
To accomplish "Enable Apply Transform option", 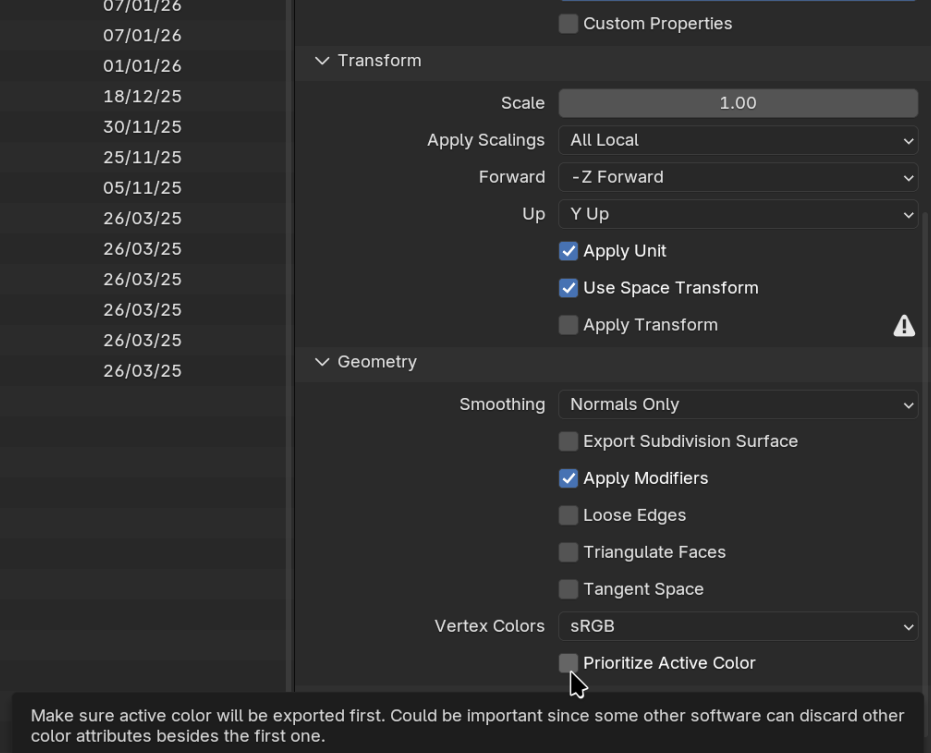I will click(568, 325).
